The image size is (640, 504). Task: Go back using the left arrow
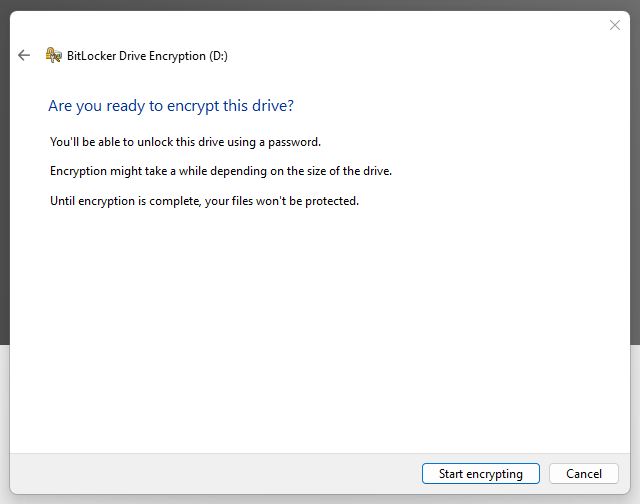click(24, 55)
